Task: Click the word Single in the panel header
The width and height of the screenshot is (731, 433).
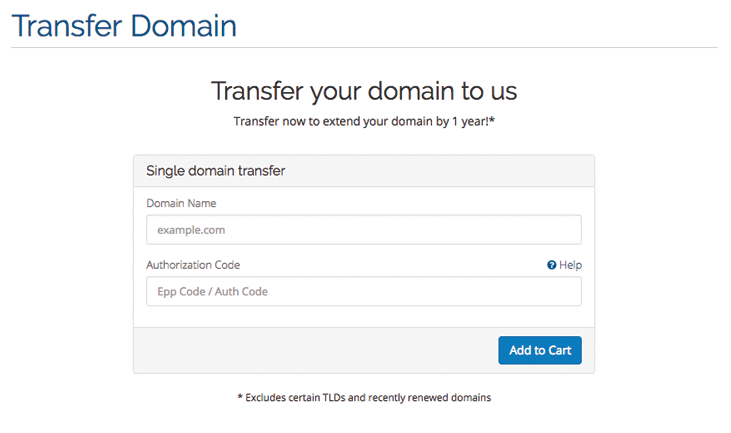Action: 165,171
